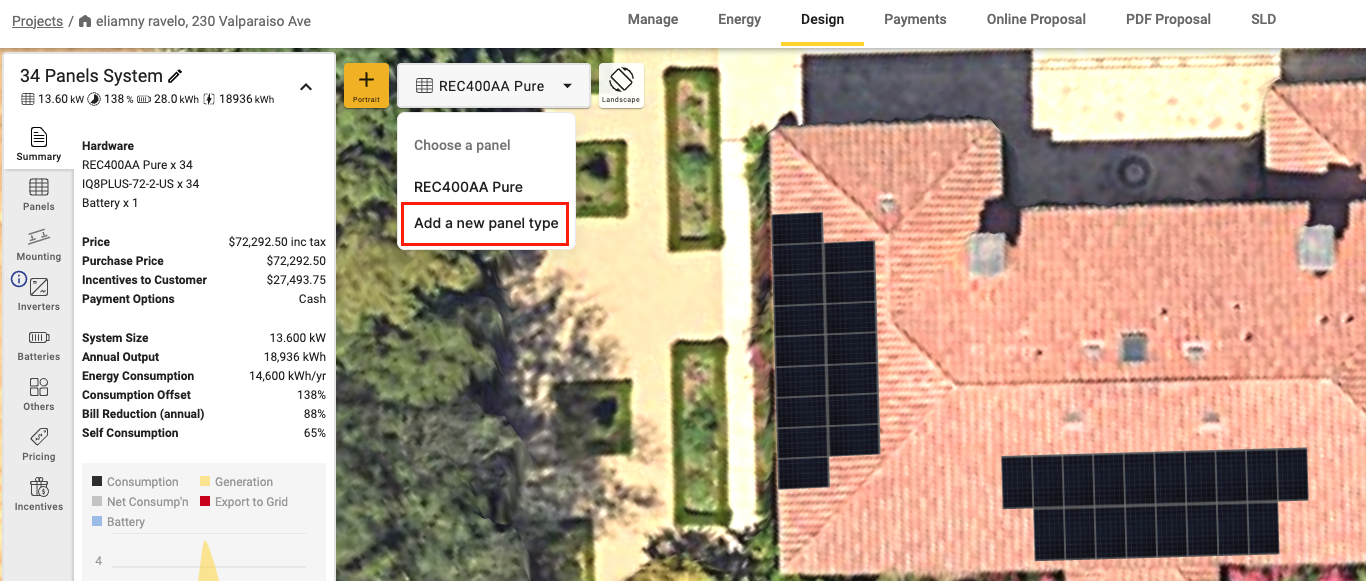Go to the Manage tab
The image size is (1366, 581).
[653, 20]
